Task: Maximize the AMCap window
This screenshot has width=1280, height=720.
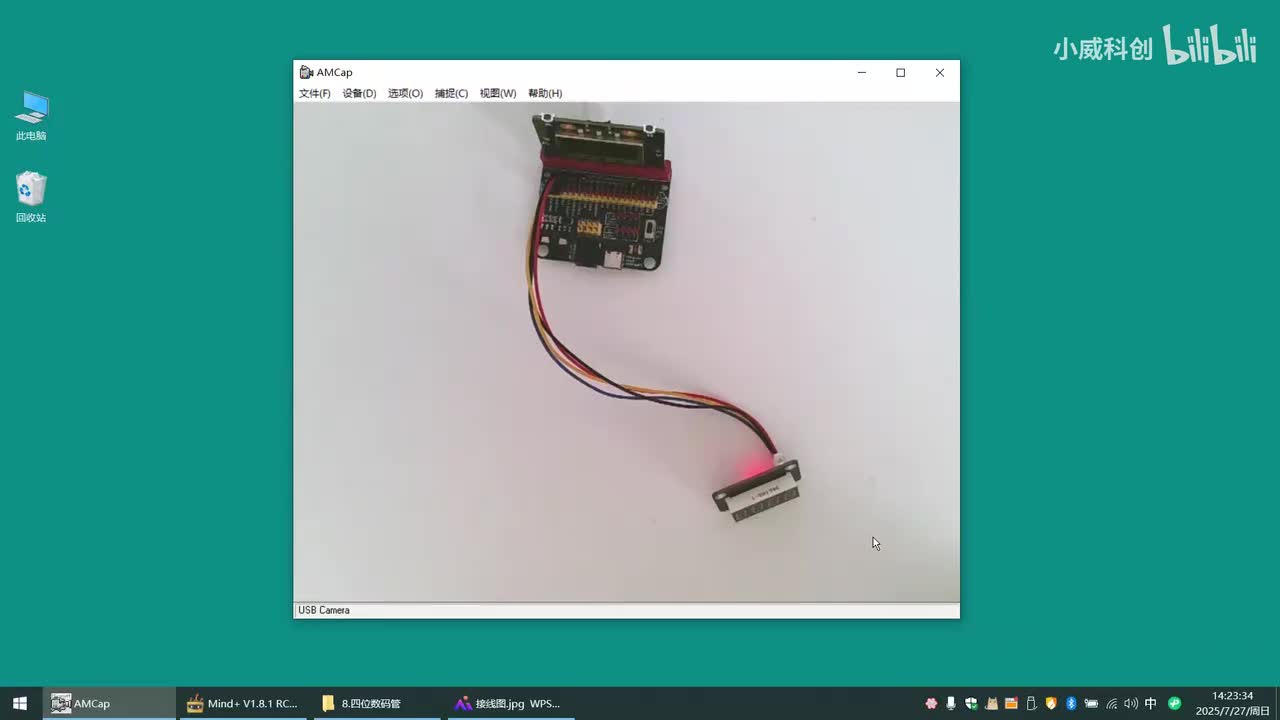Action: pyautogui.click(x=901, y=72)
